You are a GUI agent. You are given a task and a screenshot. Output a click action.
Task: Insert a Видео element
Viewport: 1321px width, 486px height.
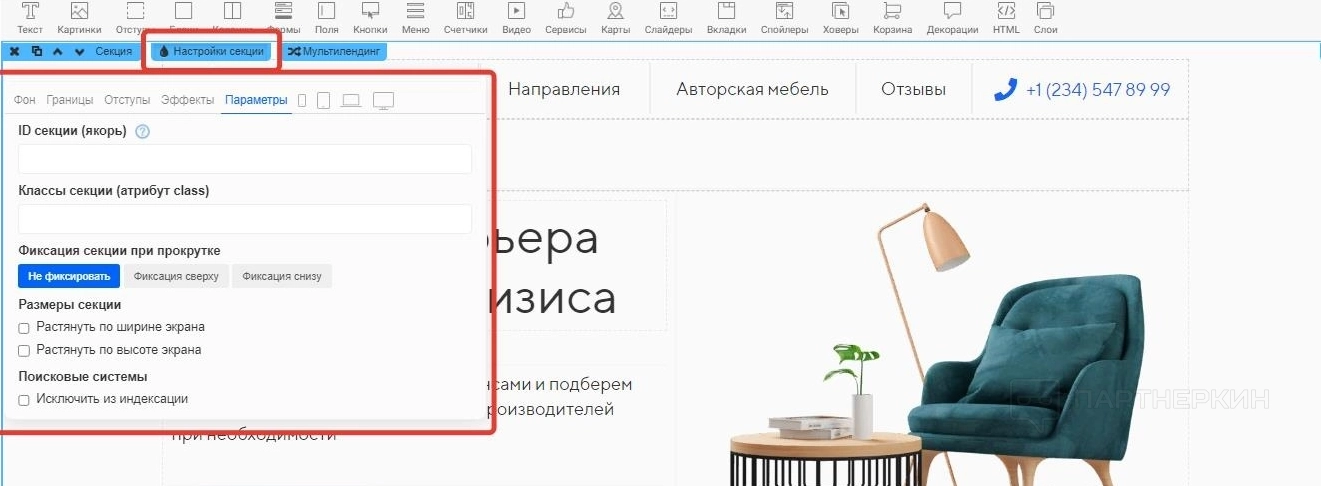click(x=516, y=18)
